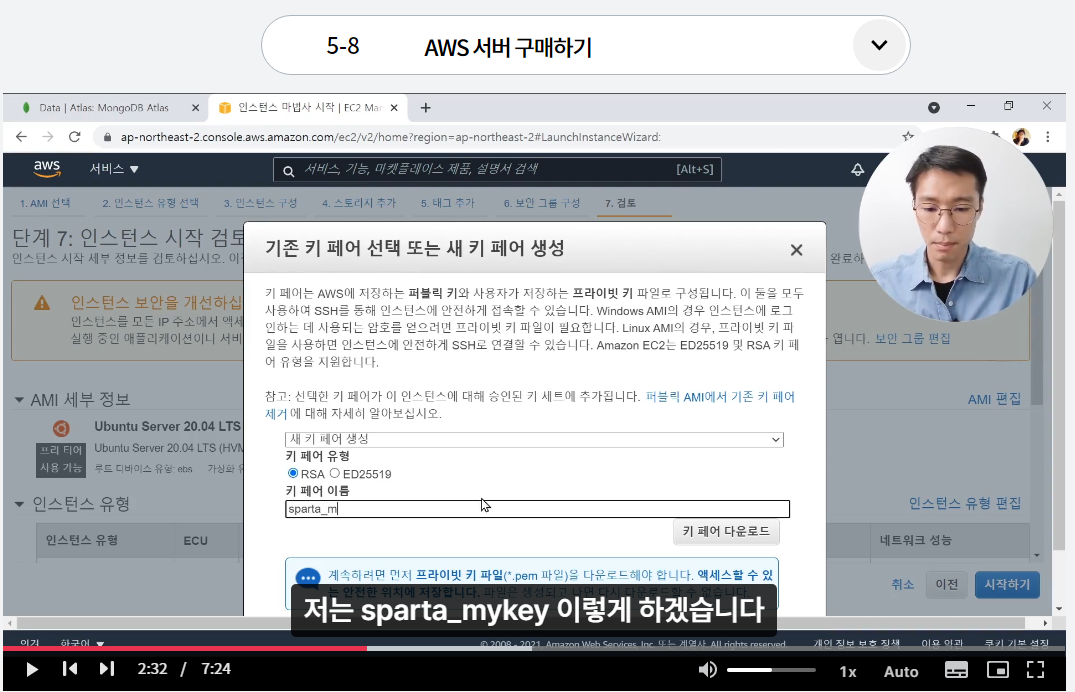Play the video
Screen dimensions: 1075x692
pyautogui.click(x=30, y=670)
